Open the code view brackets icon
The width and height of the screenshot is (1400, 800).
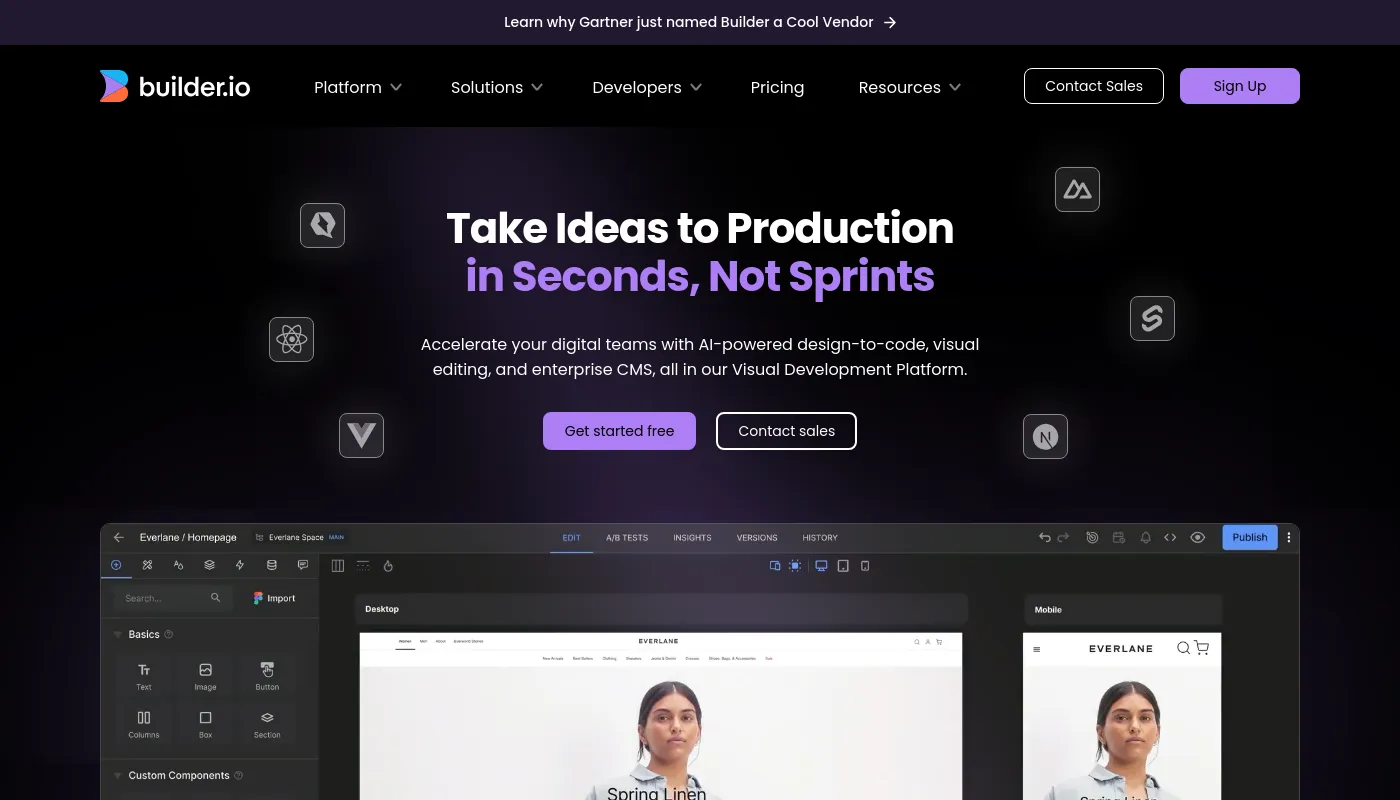tap(1170, 537)
